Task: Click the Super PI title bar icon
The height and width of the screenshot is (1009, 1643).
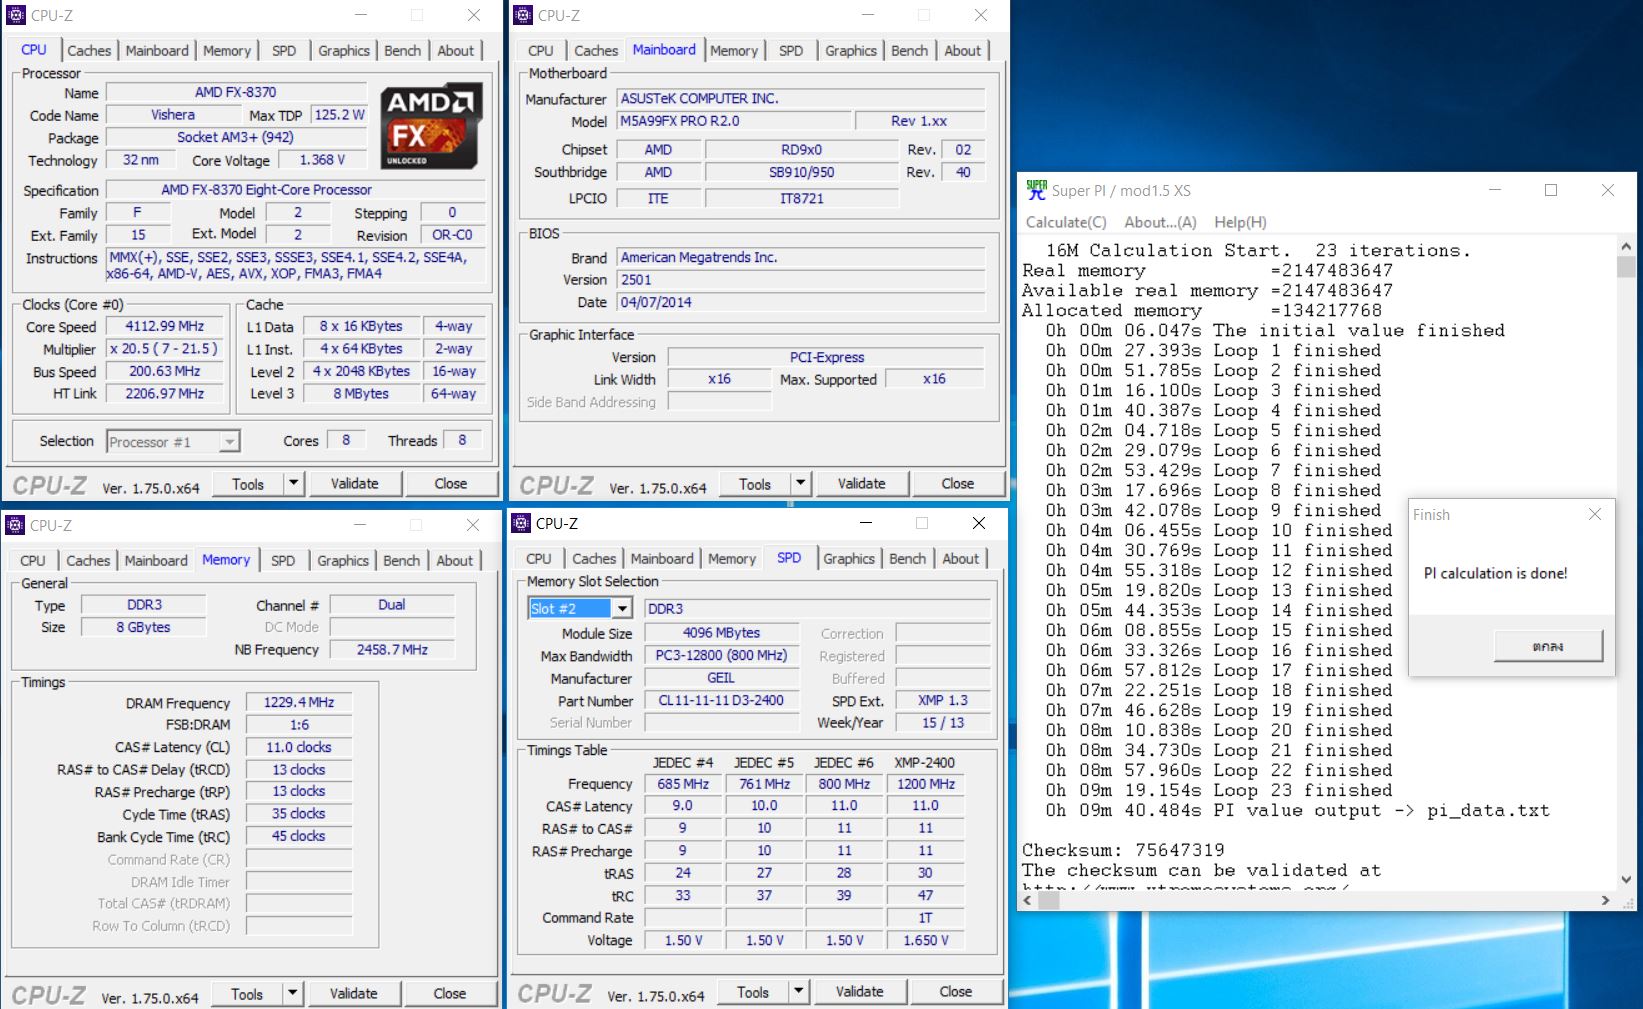Action: click(x=1036, y=190)
